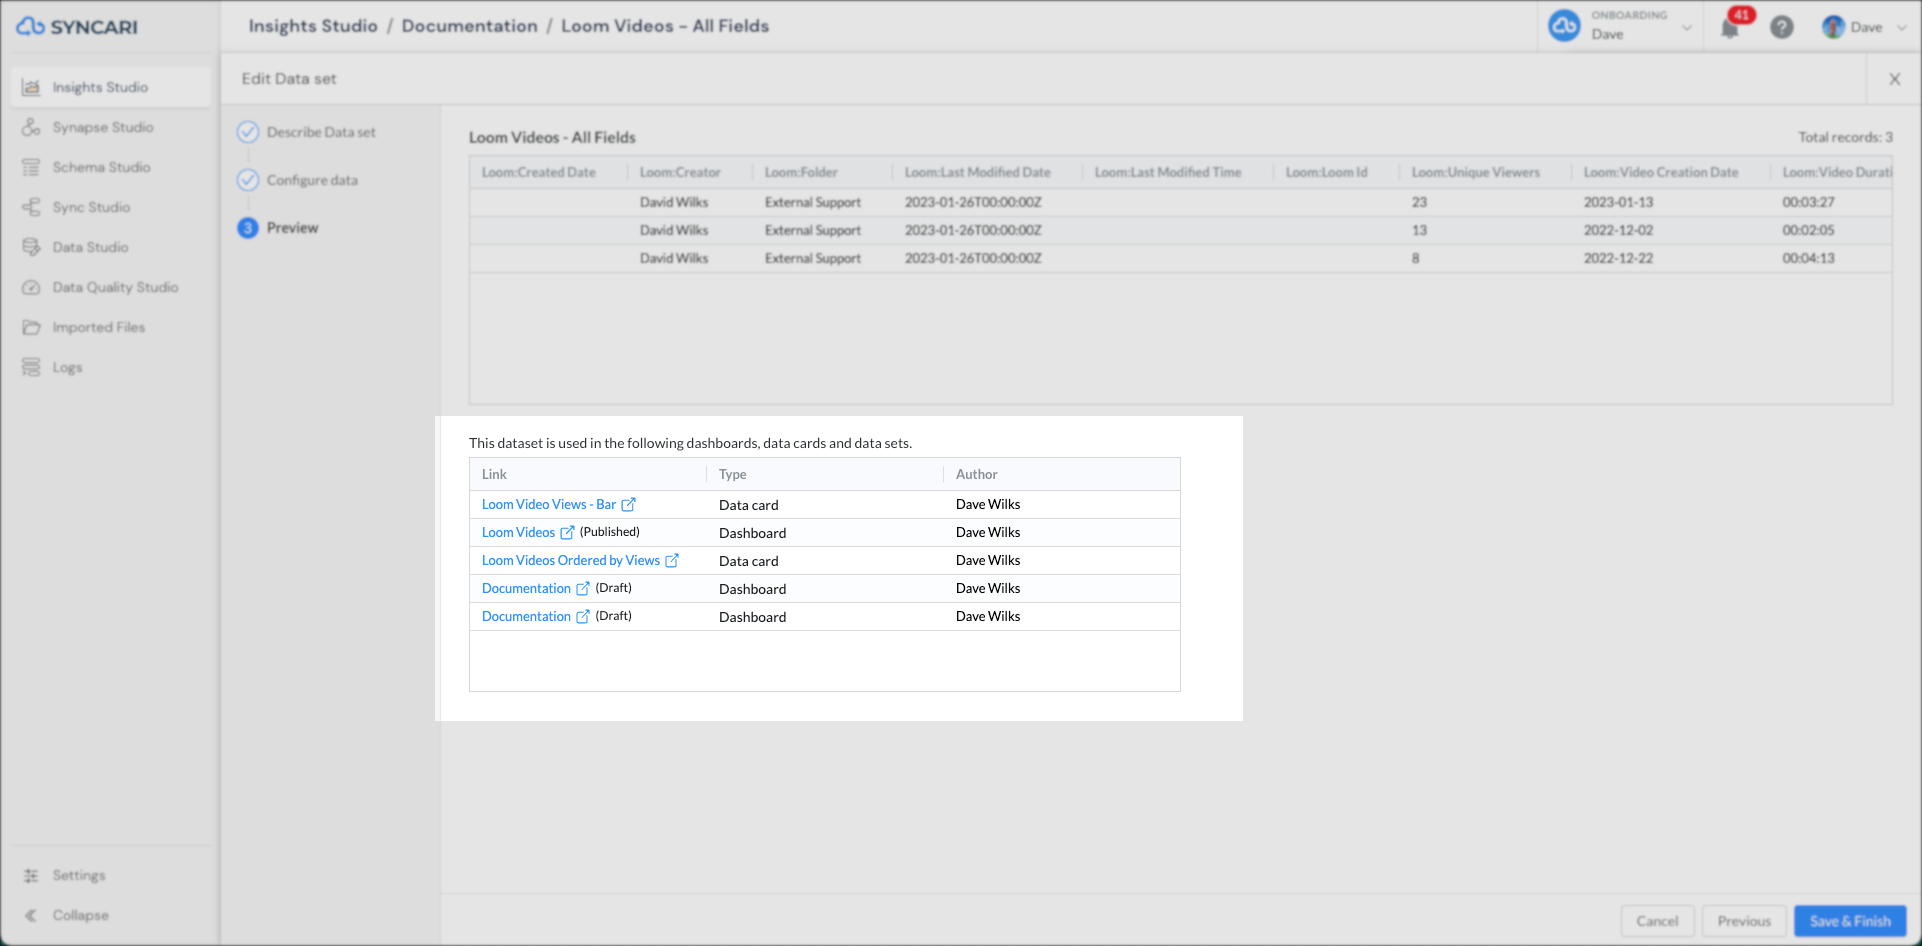This screenshot has width=1922, height=946.
Task: Click Documentation breadcrumb
Action: point(469,26)
